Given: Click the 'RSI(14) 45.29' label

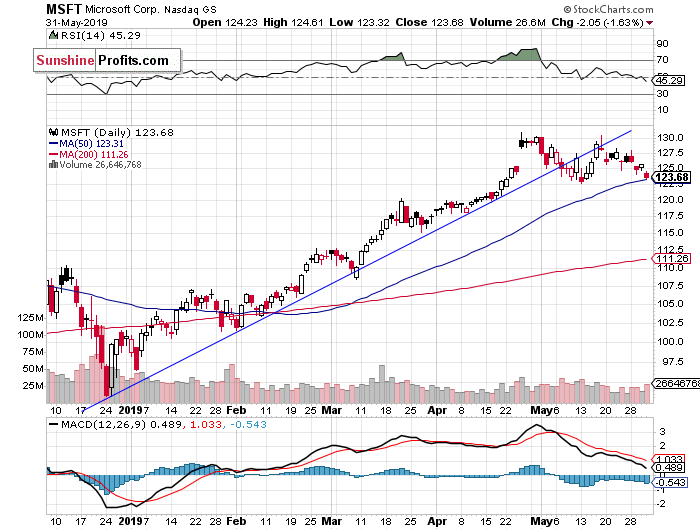Looking at the screenshot, I should point(100,35).
